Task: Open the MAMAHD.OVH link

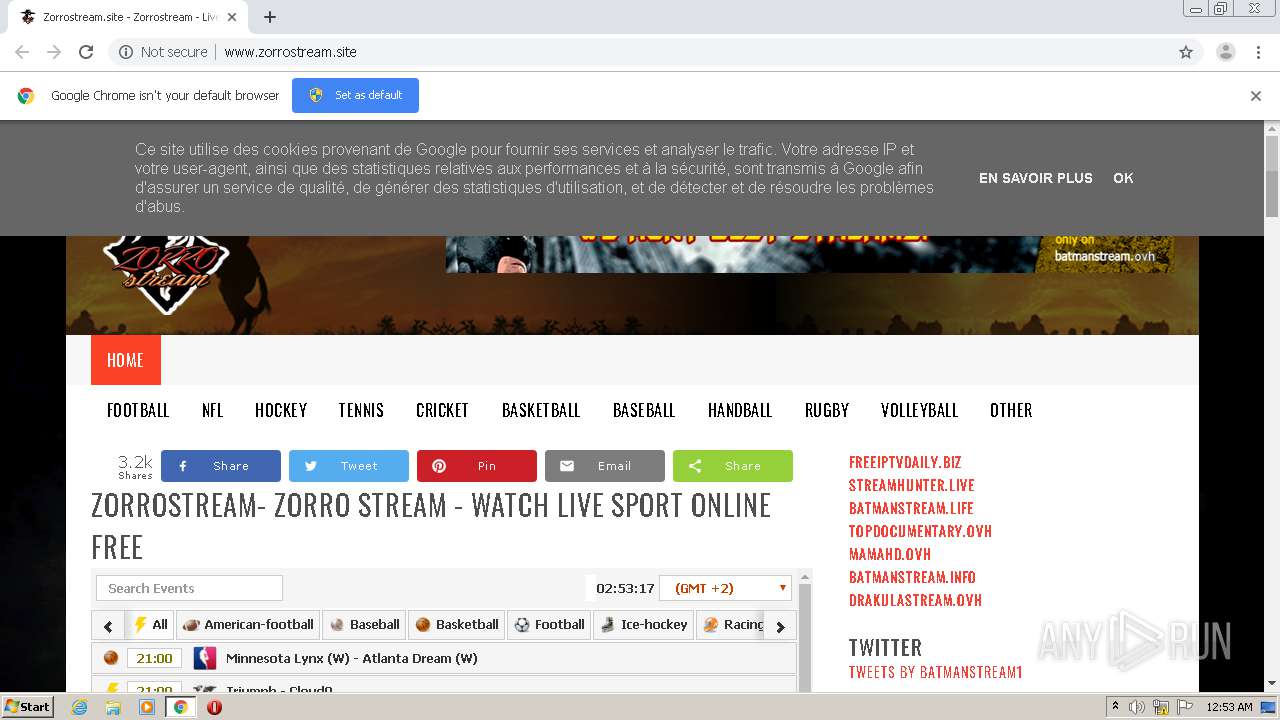Action: tap(890, 554)
